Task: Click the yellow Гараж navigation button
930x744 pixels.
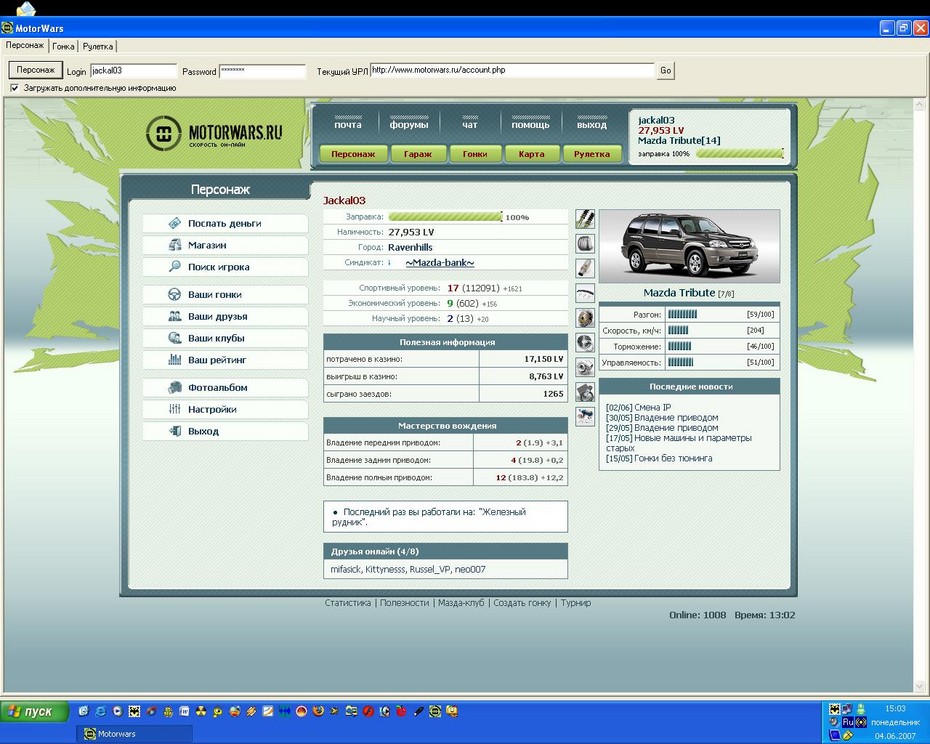Action: [x=418, y=154]
